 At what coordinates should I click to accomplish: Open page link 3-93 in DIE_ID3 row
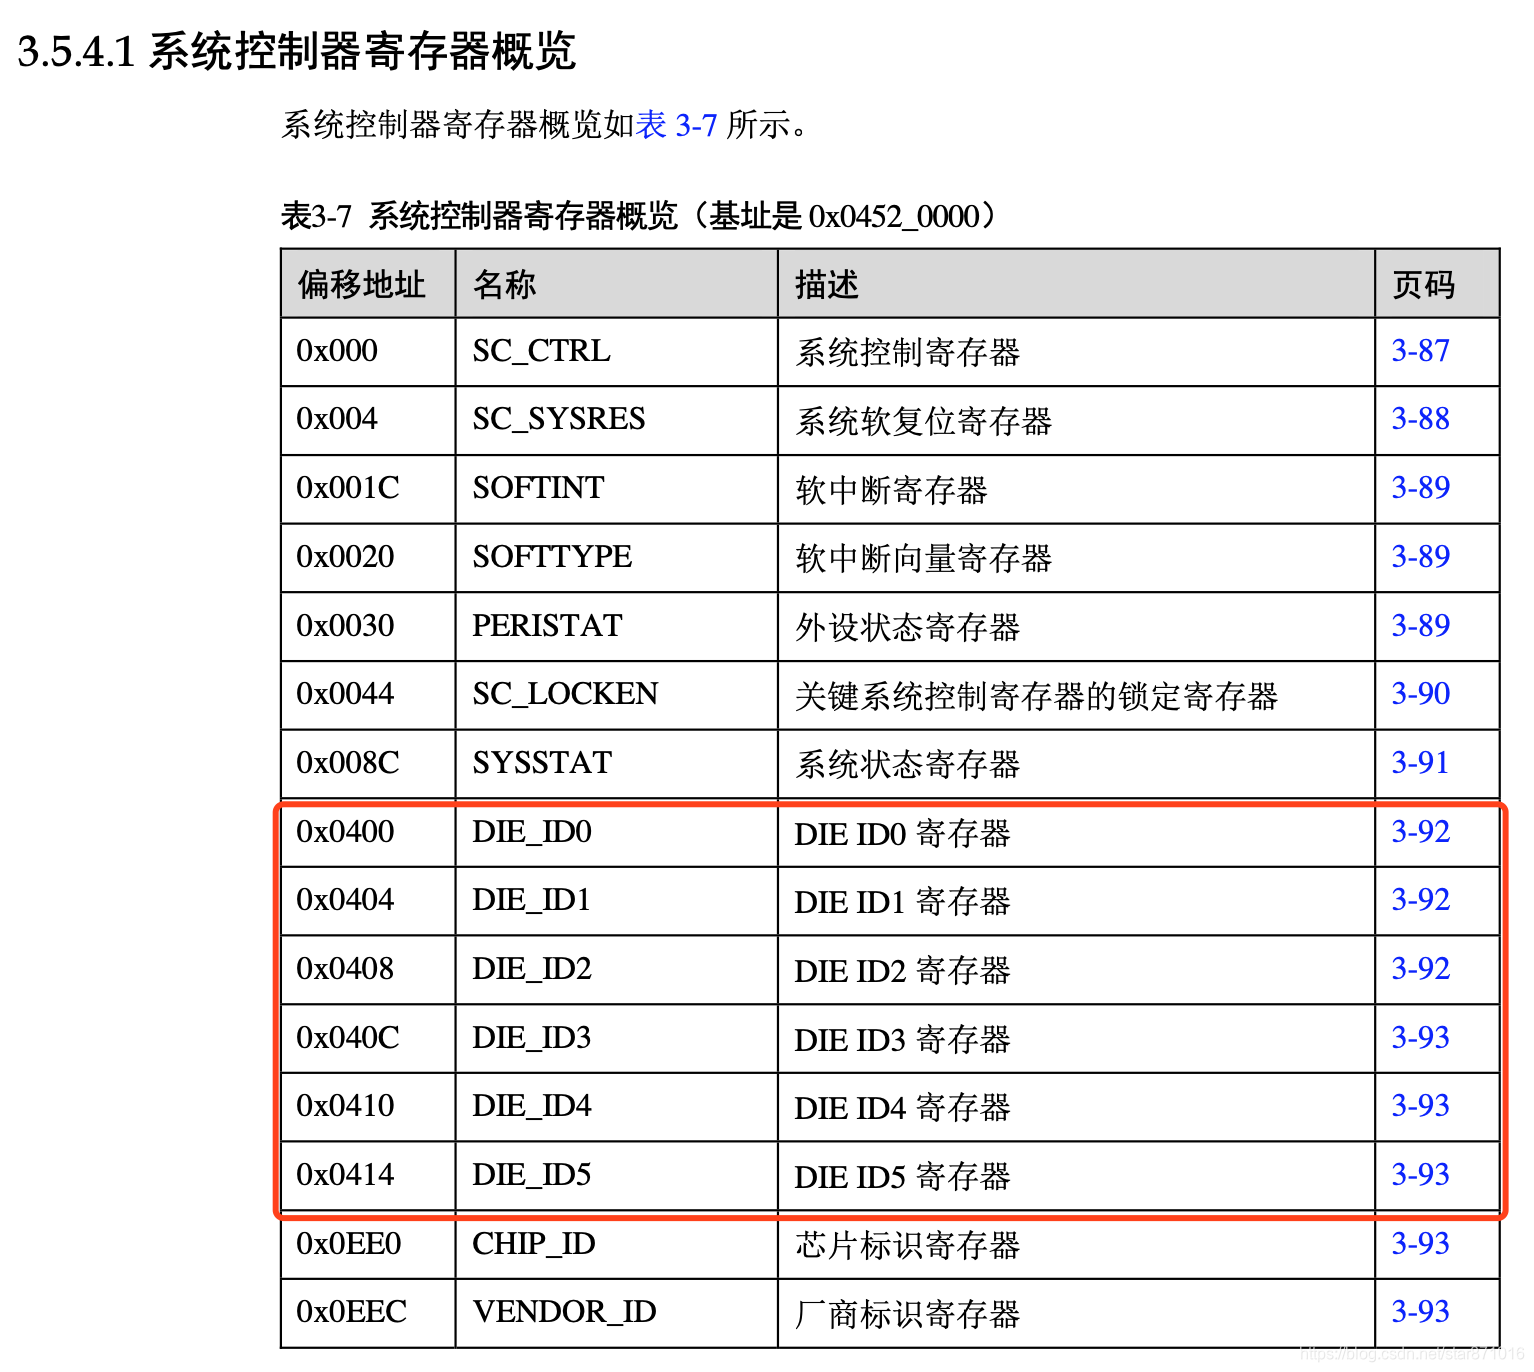(x=1420, y=1038)
